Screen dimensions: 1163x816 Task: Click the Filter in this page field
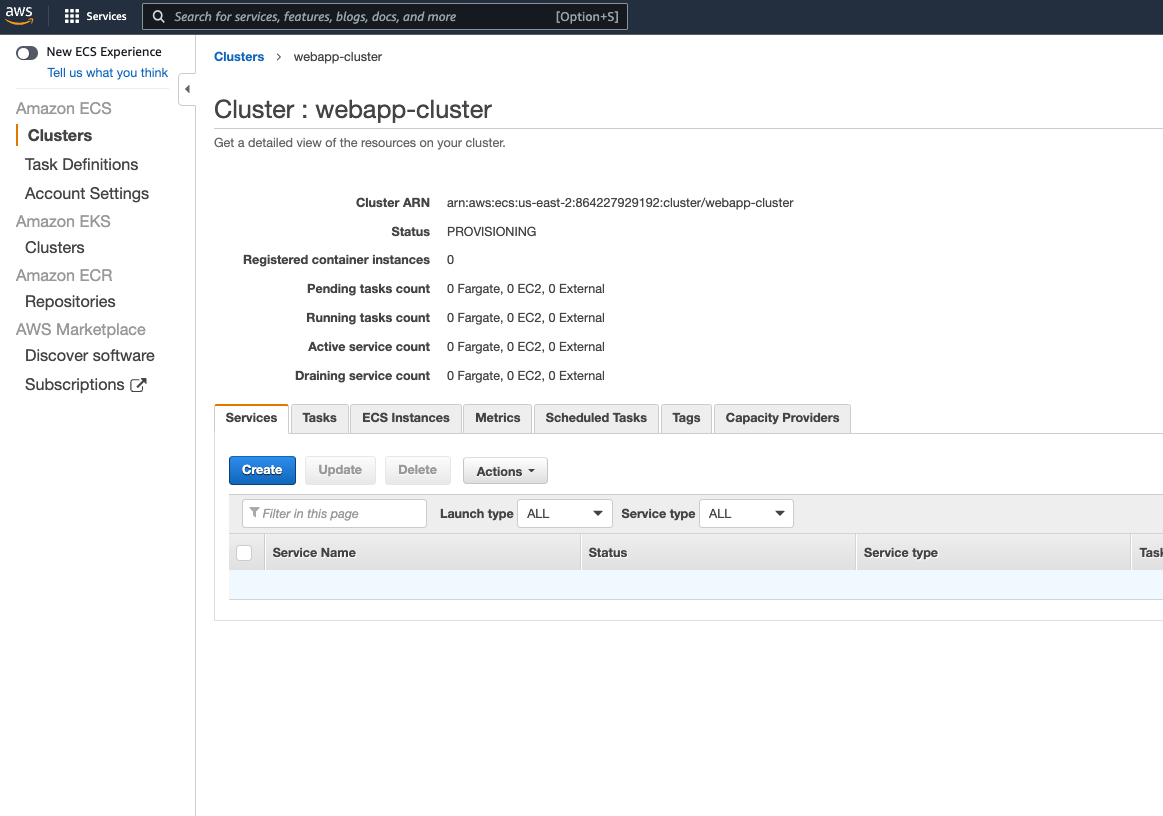[334, 513]
